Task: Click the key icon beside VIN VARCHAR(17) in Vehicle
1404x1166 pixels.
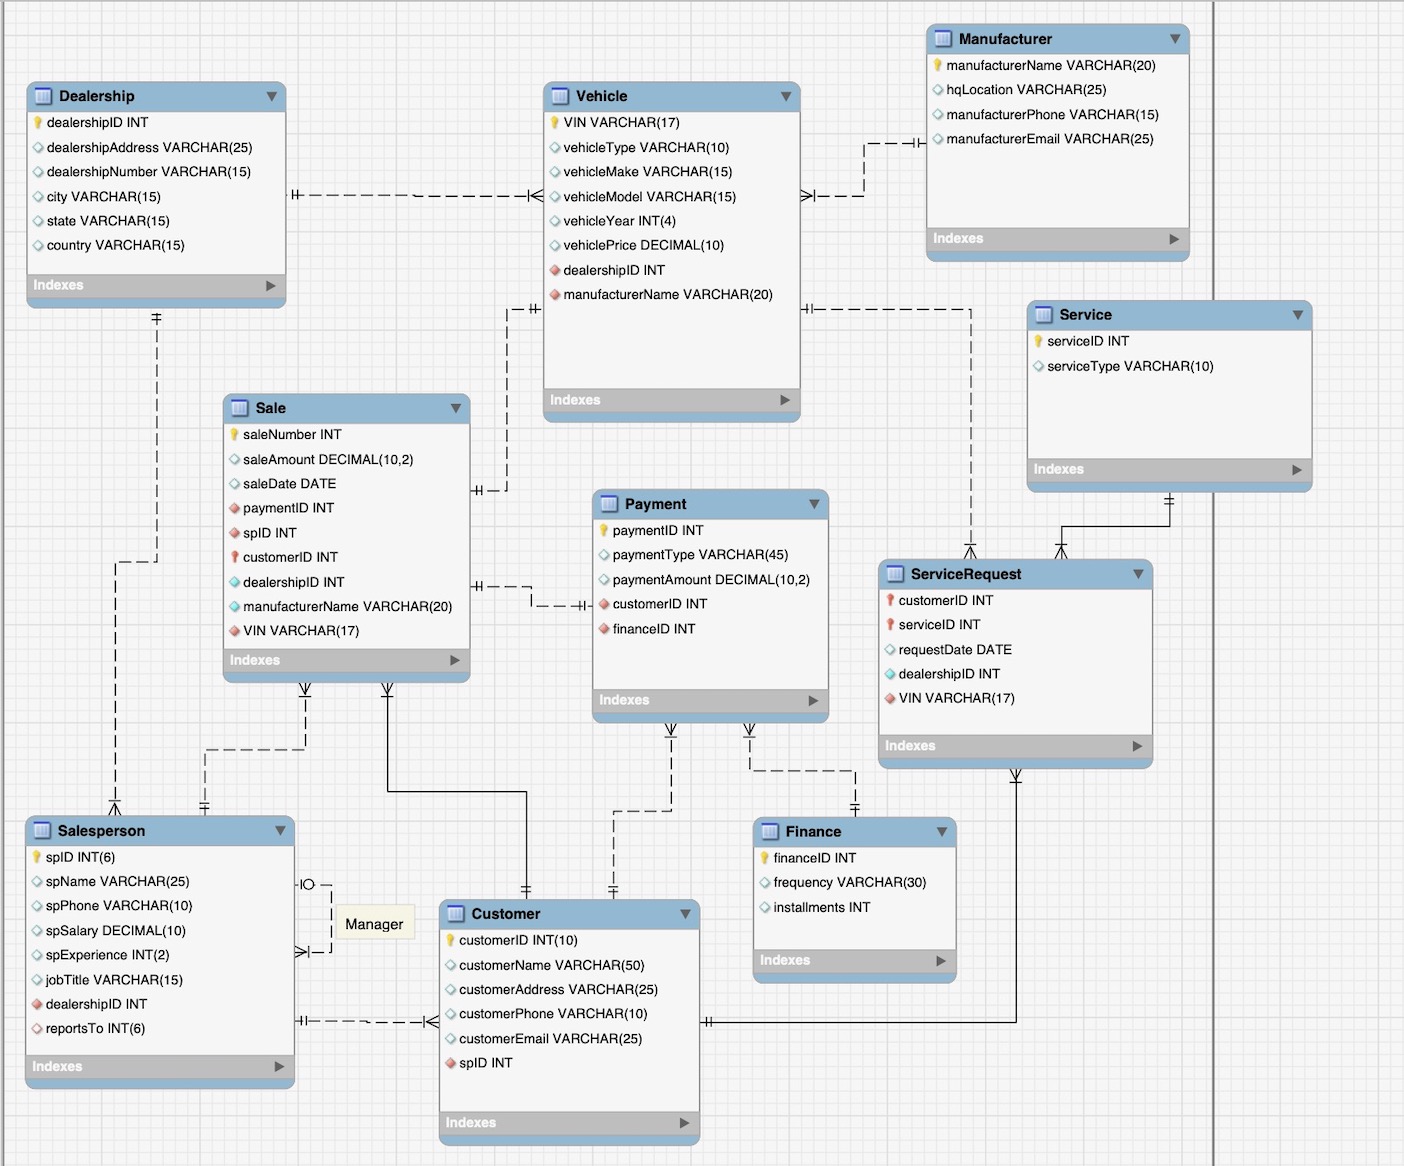Action: tap(555, 123)
